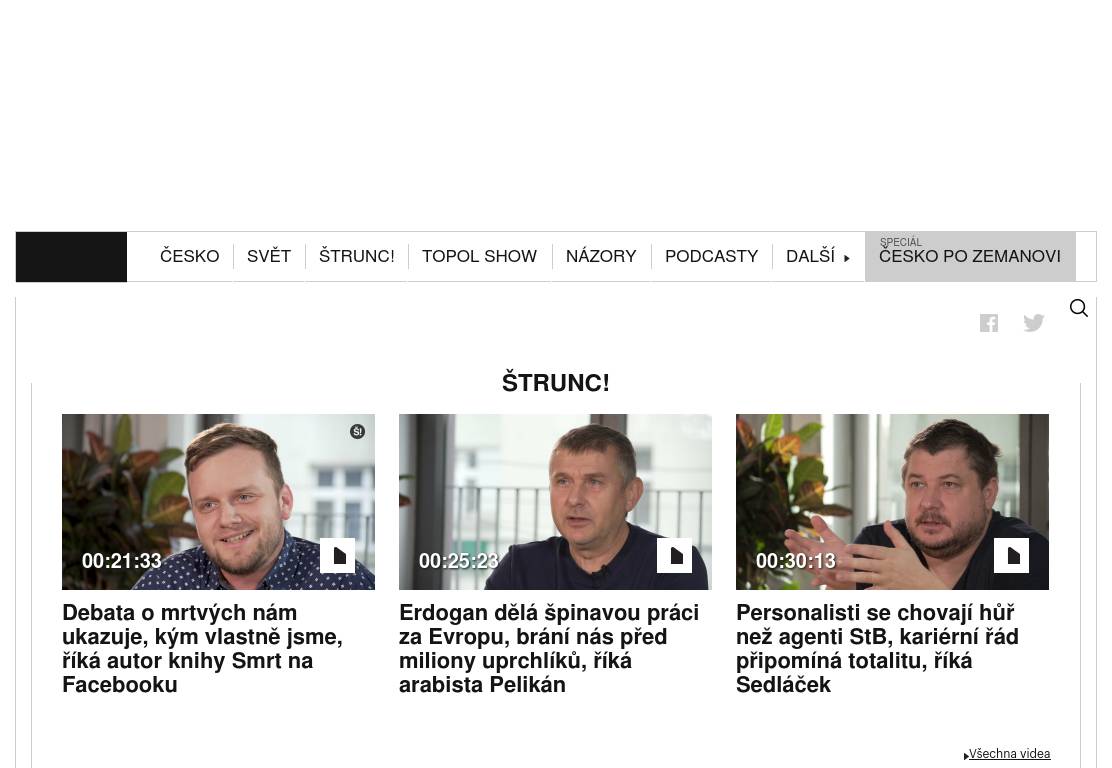Screen dimensions: 1112x768
Task: Click the Twitter bird icon
Action: 1033,323
